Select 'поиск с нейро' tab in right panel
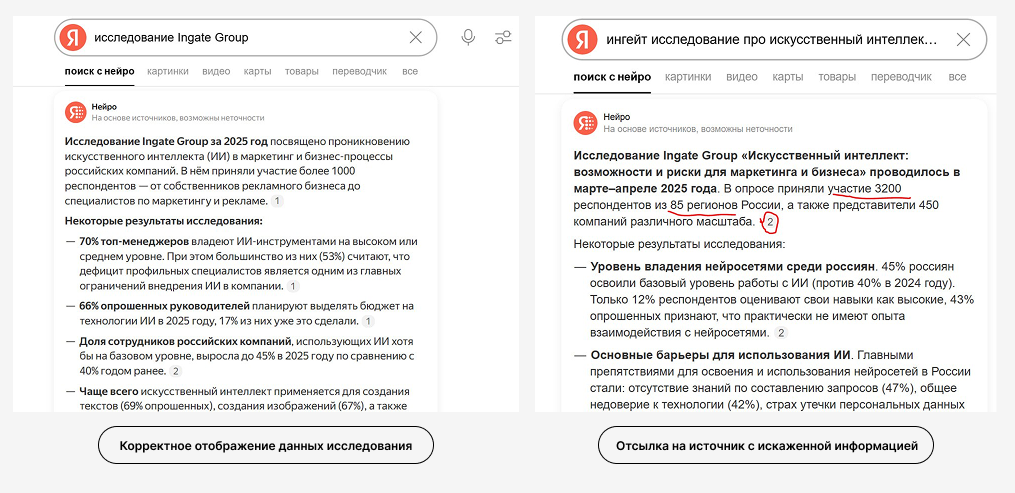 tap(612, 77)
